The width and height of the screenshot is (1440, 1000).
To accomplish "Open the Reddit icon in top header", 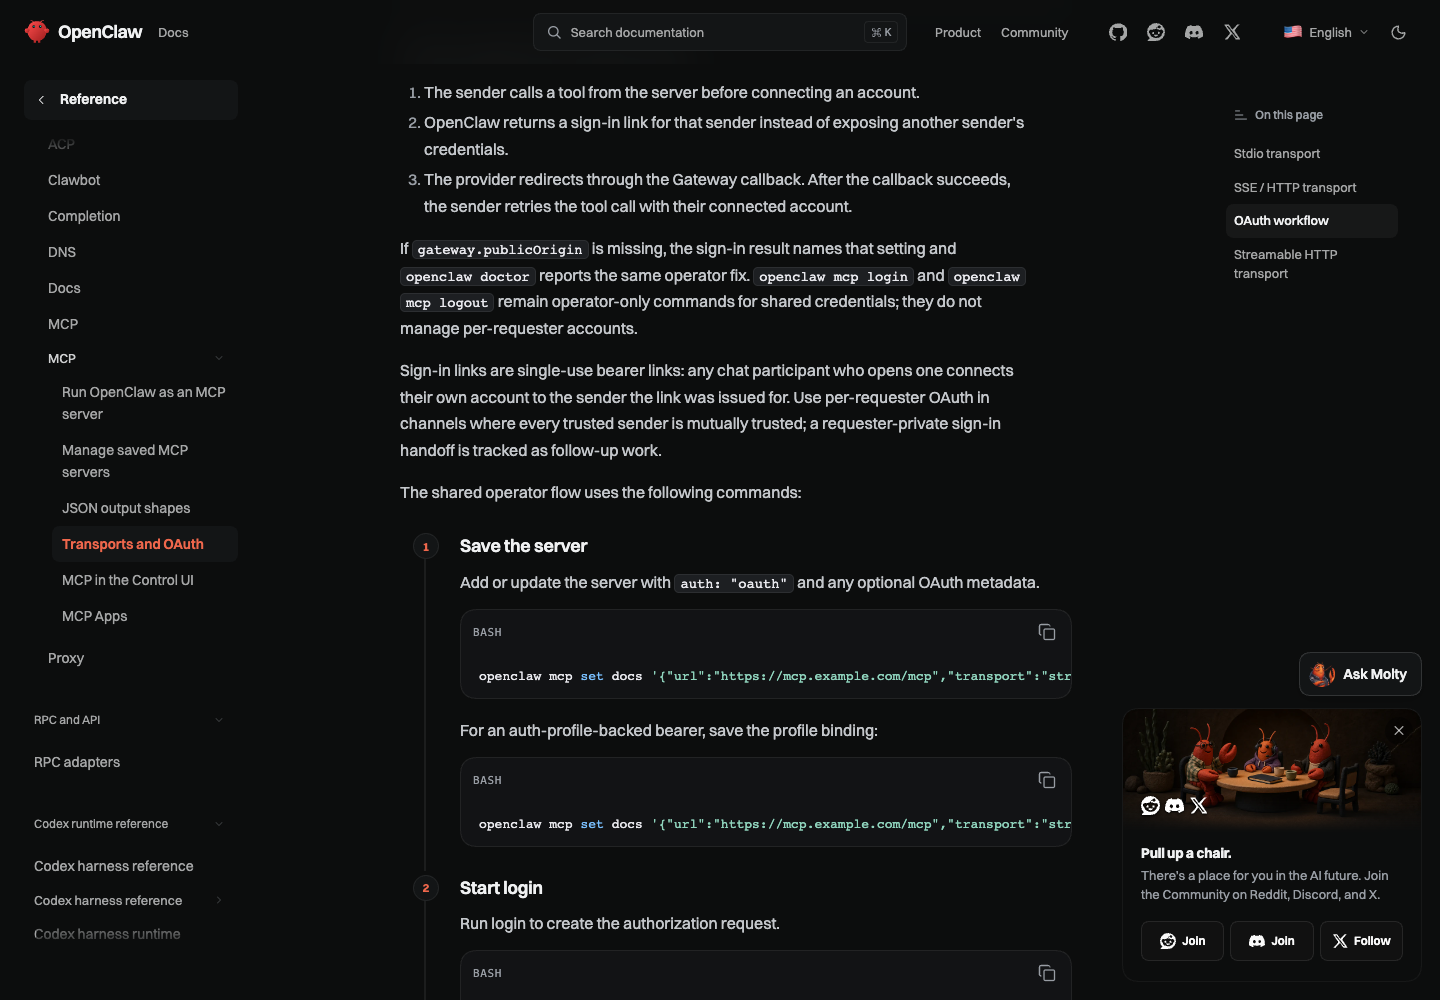I will coord(1156,32).
